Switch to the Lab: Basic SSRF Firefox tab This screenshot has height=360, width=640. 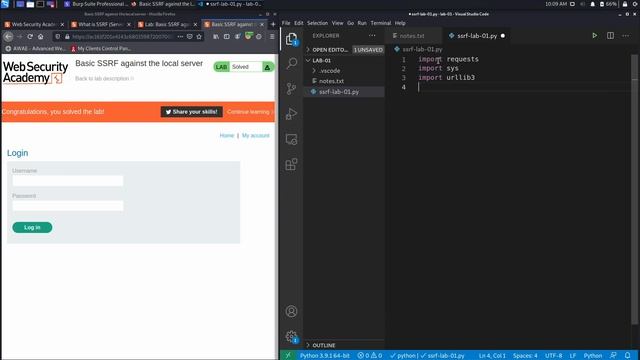coord(167,24)
